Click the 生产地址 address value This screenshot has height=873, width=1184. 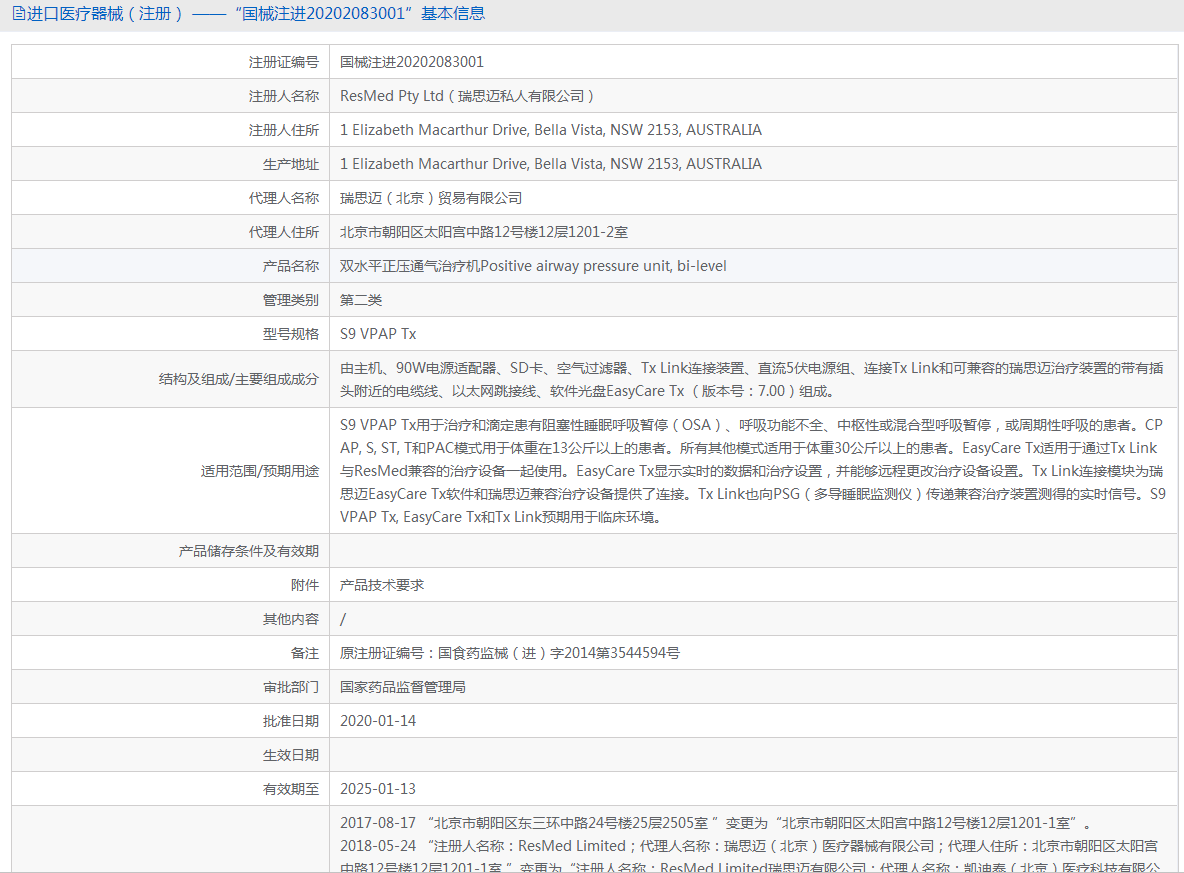(550, 164)
